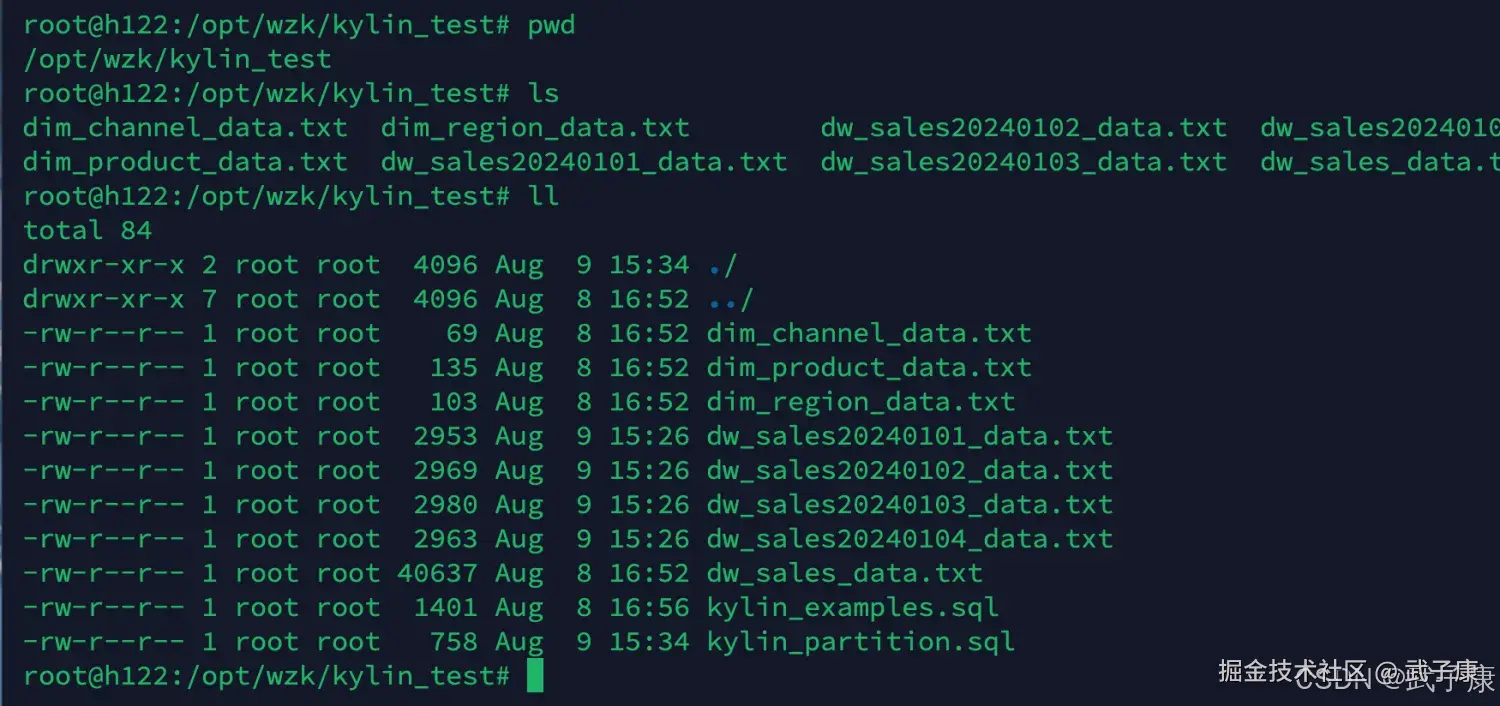Click dw_sales20240102_data.txt in the long listing
The width and height of the screenshot is (1500, 706).
click(909, 470)
